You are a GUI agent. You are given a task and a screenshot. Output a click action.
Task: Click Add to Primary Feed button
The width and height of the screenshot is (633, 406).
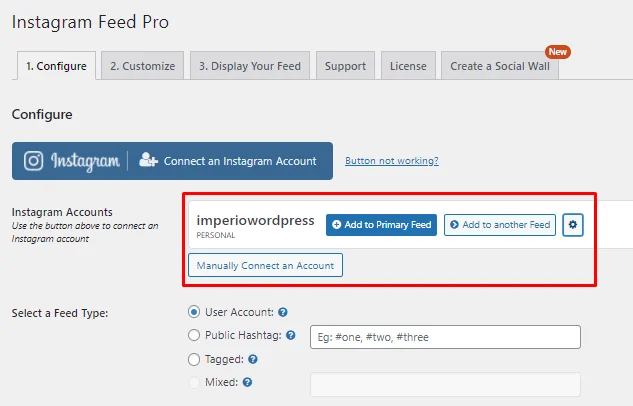click(x=381, y=225)
